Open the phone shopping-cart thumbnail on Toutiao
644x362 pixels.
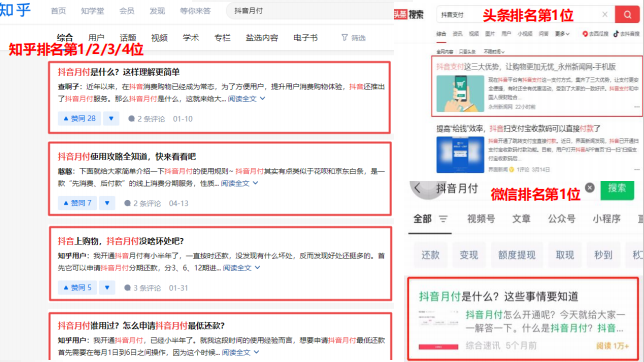click(x=460, y=93)
